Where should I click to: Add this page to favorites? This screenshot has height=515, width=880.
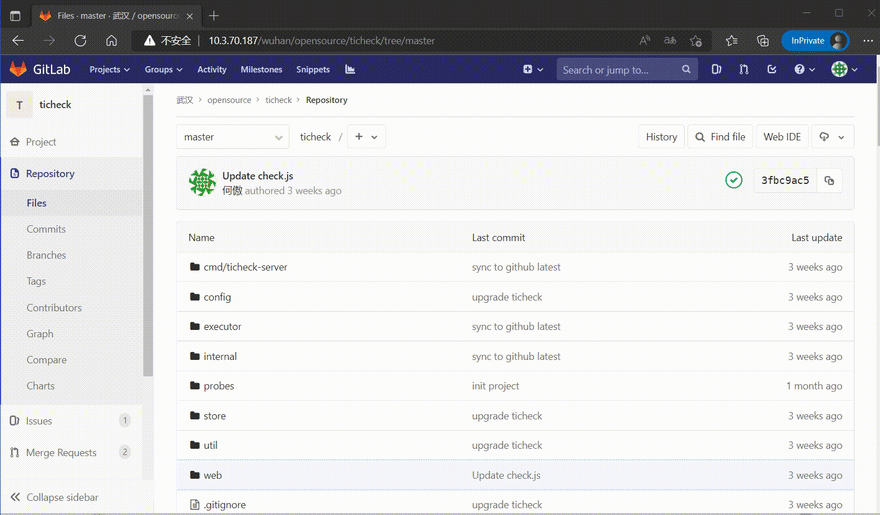point(696,40)
